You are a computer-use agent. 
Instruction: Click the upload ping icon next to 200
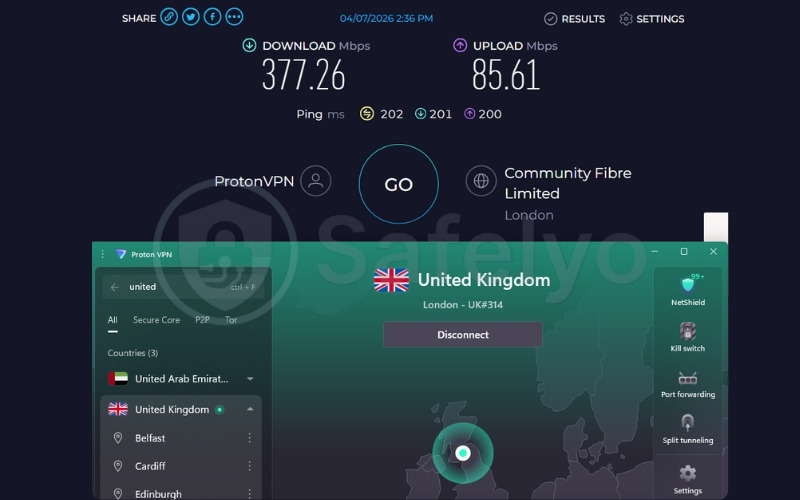469,113
